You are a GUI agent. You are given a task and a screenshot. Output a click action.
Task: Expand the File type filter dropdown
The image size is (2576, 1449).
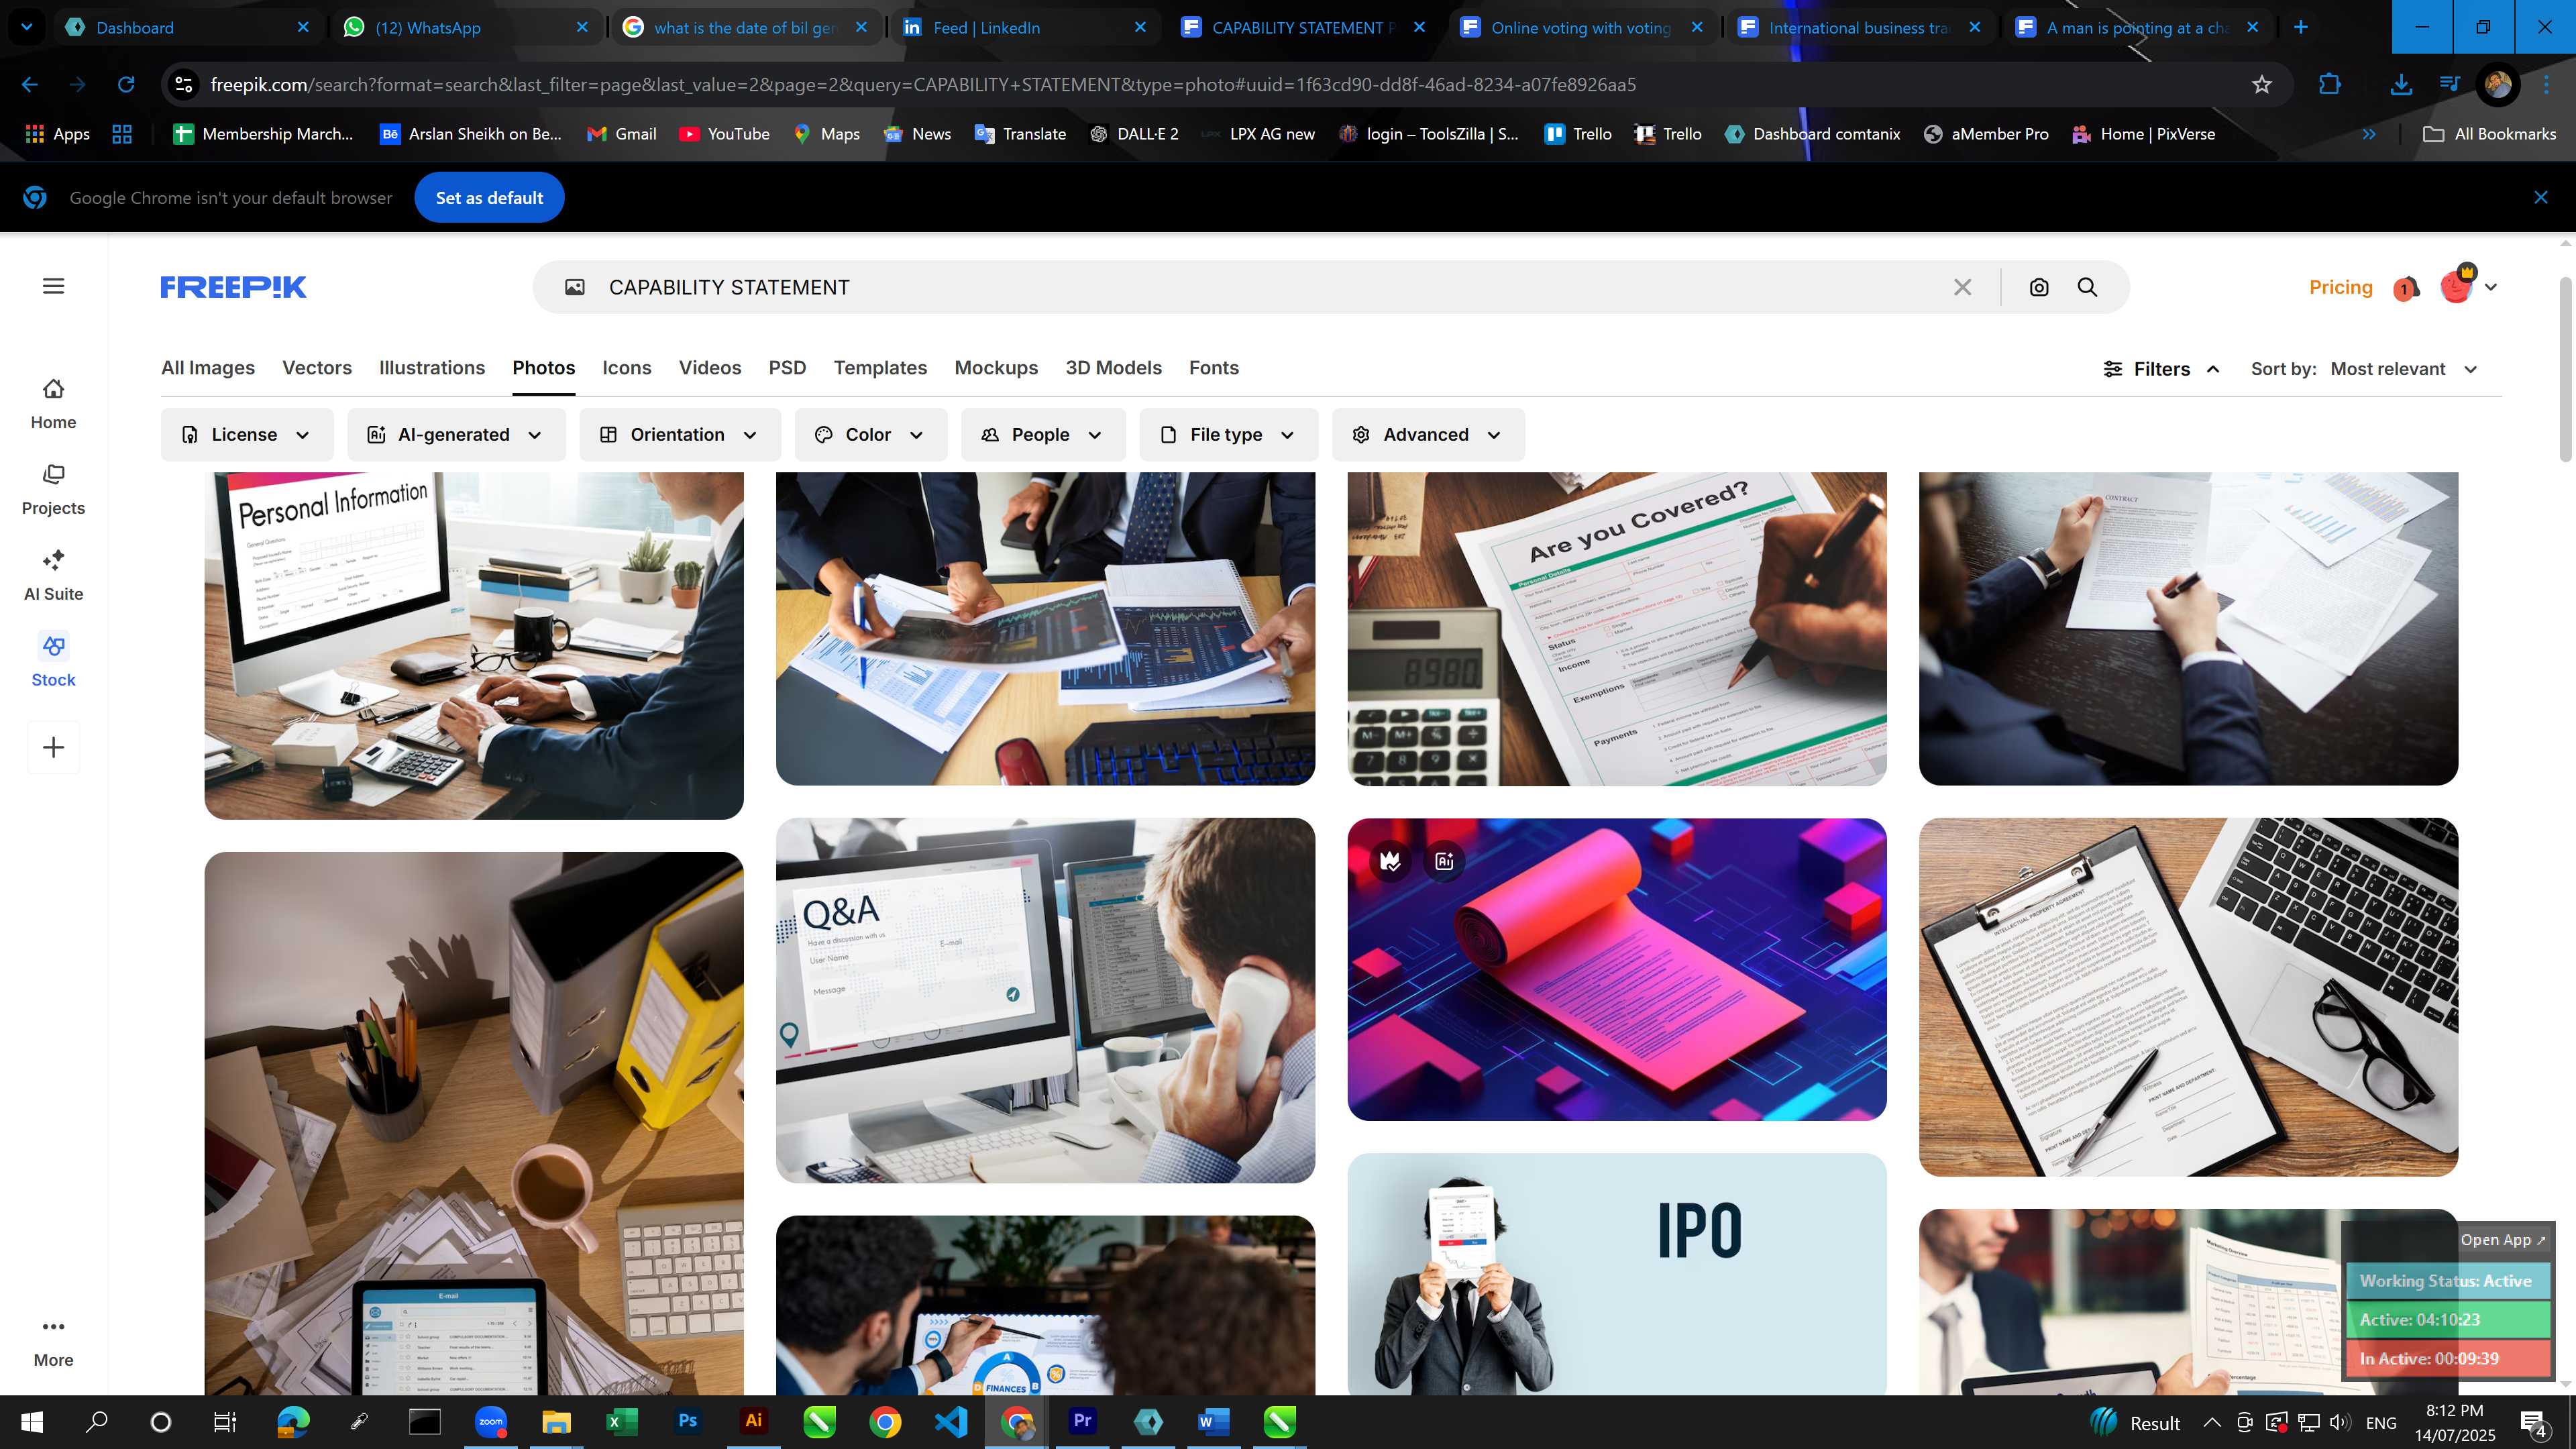point(1229,435)
